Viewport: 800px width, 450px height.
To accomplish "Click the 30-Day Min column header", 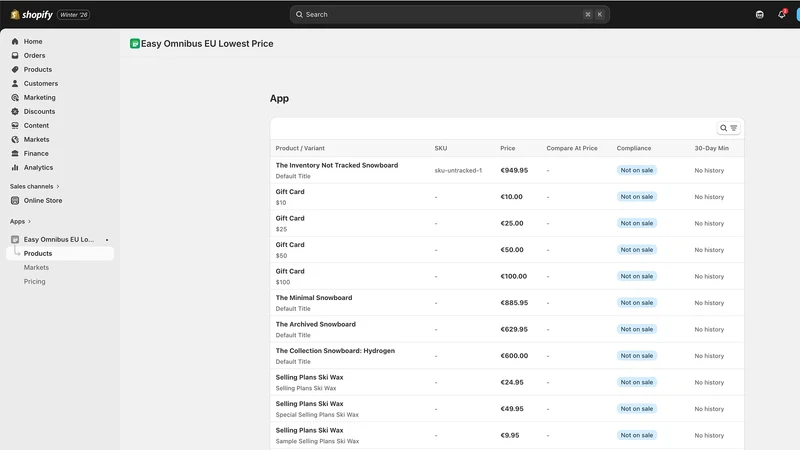I will (x=711, y=148).
